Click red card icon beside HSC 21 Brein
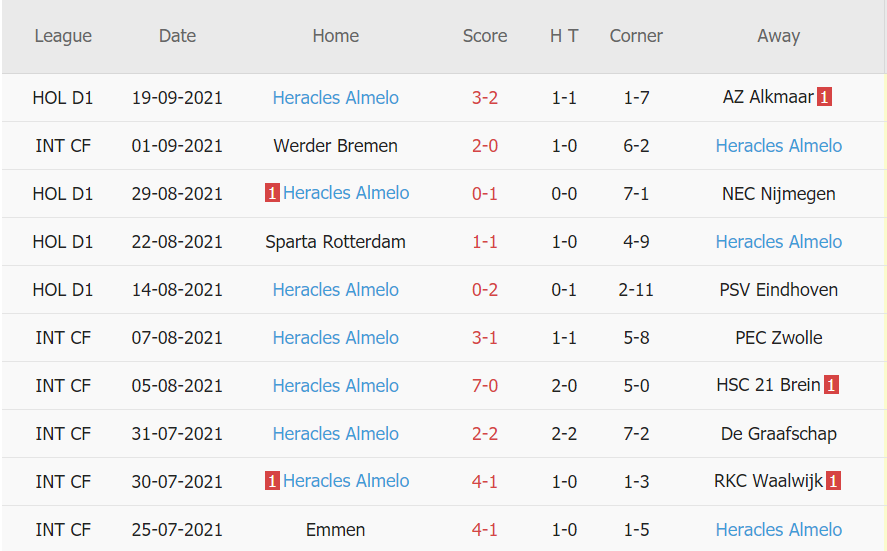Screen dimensions: 887x551 click(831, 385)
